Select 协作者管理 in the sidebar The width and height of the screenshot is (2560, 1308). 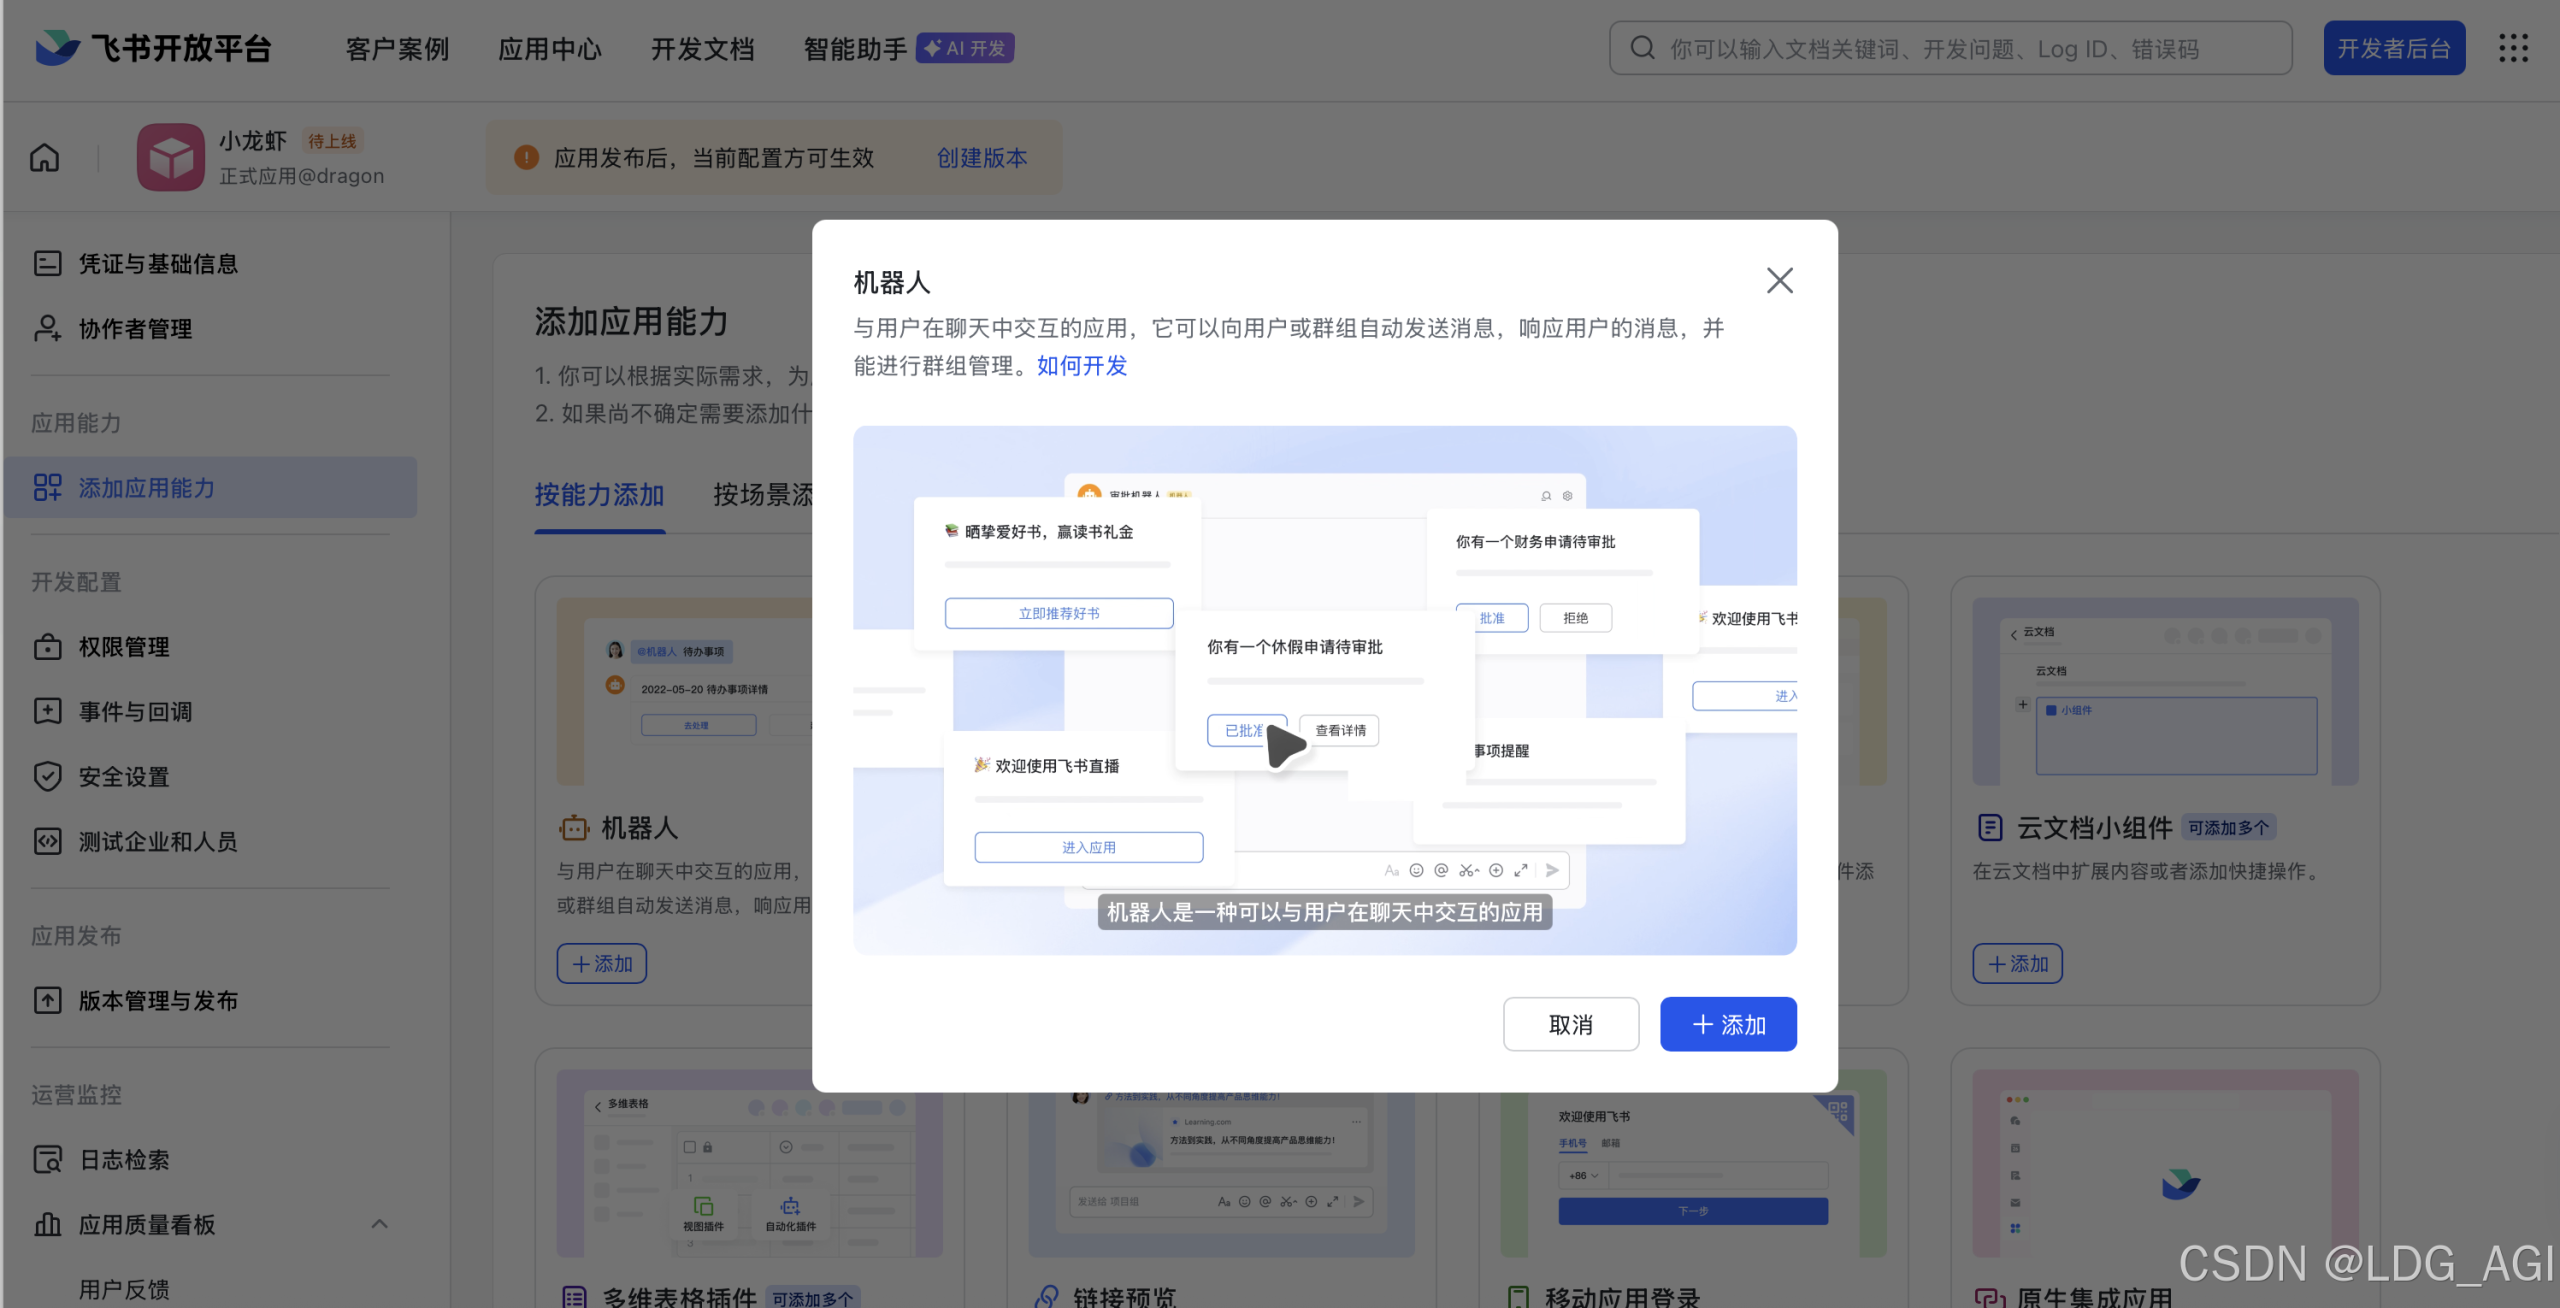point(137,329)
